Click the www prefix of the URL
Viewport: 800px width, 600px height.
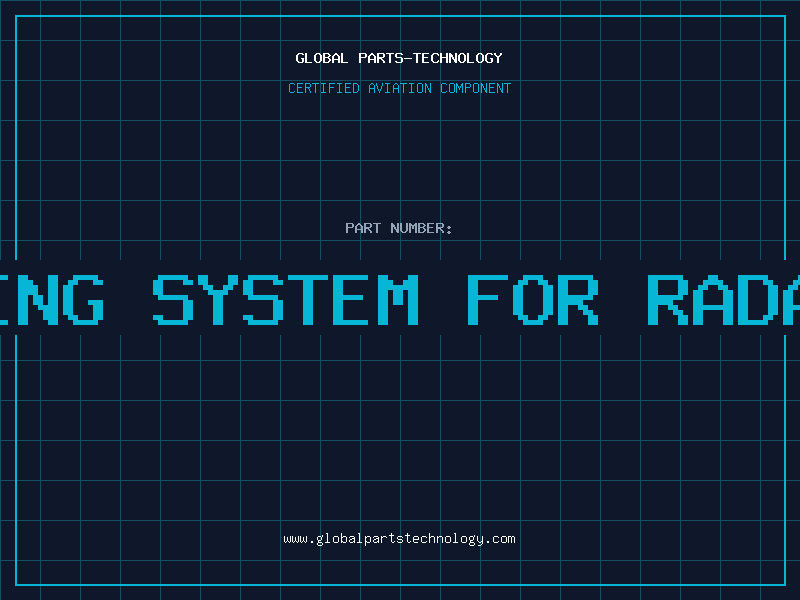[295, 539]
